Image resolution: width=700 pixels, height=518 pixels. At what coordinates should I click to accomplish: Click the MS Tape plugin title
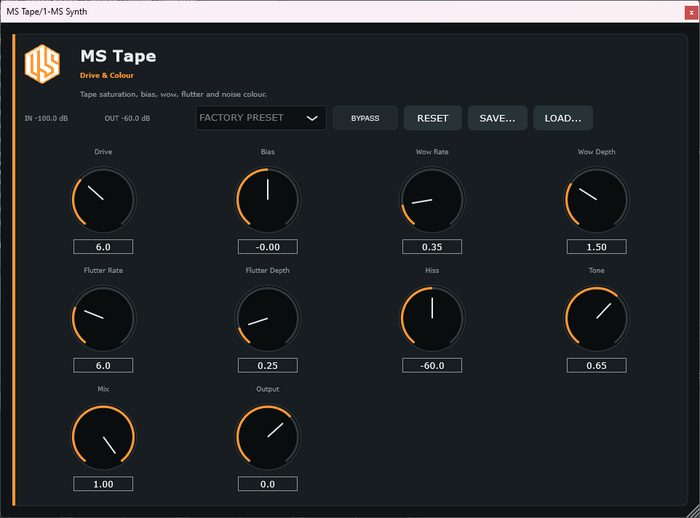(x=118, y=56)
